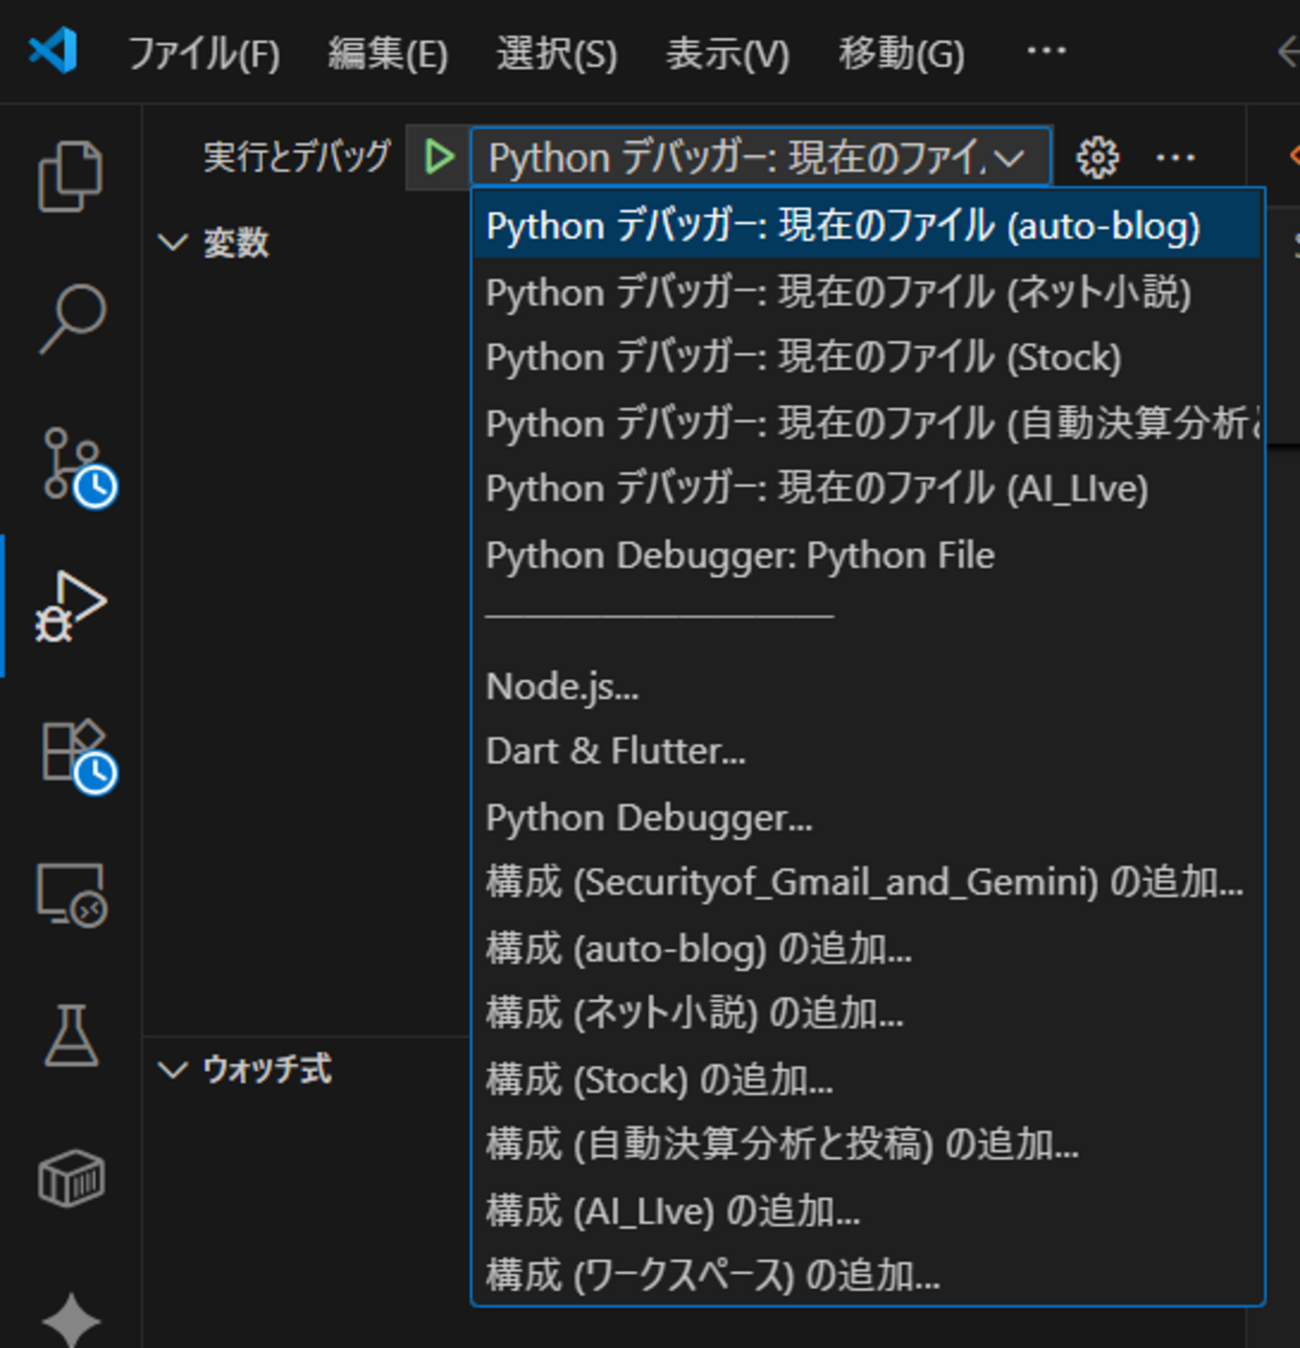The height and width of the screenshot is (1348, 1300).
Task: Open the Source Control view icon
Action: [x=70, y=465]
